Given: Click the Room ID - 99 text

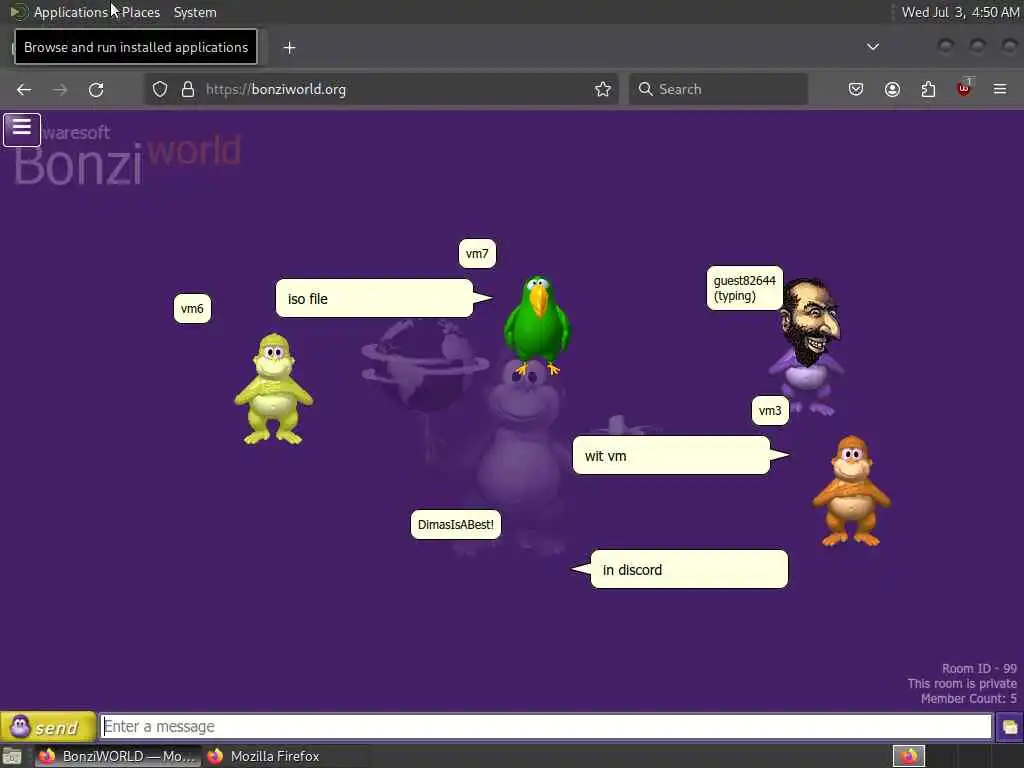Looking at the screenshot, I should pyautogui.click(x=979, y=669).
